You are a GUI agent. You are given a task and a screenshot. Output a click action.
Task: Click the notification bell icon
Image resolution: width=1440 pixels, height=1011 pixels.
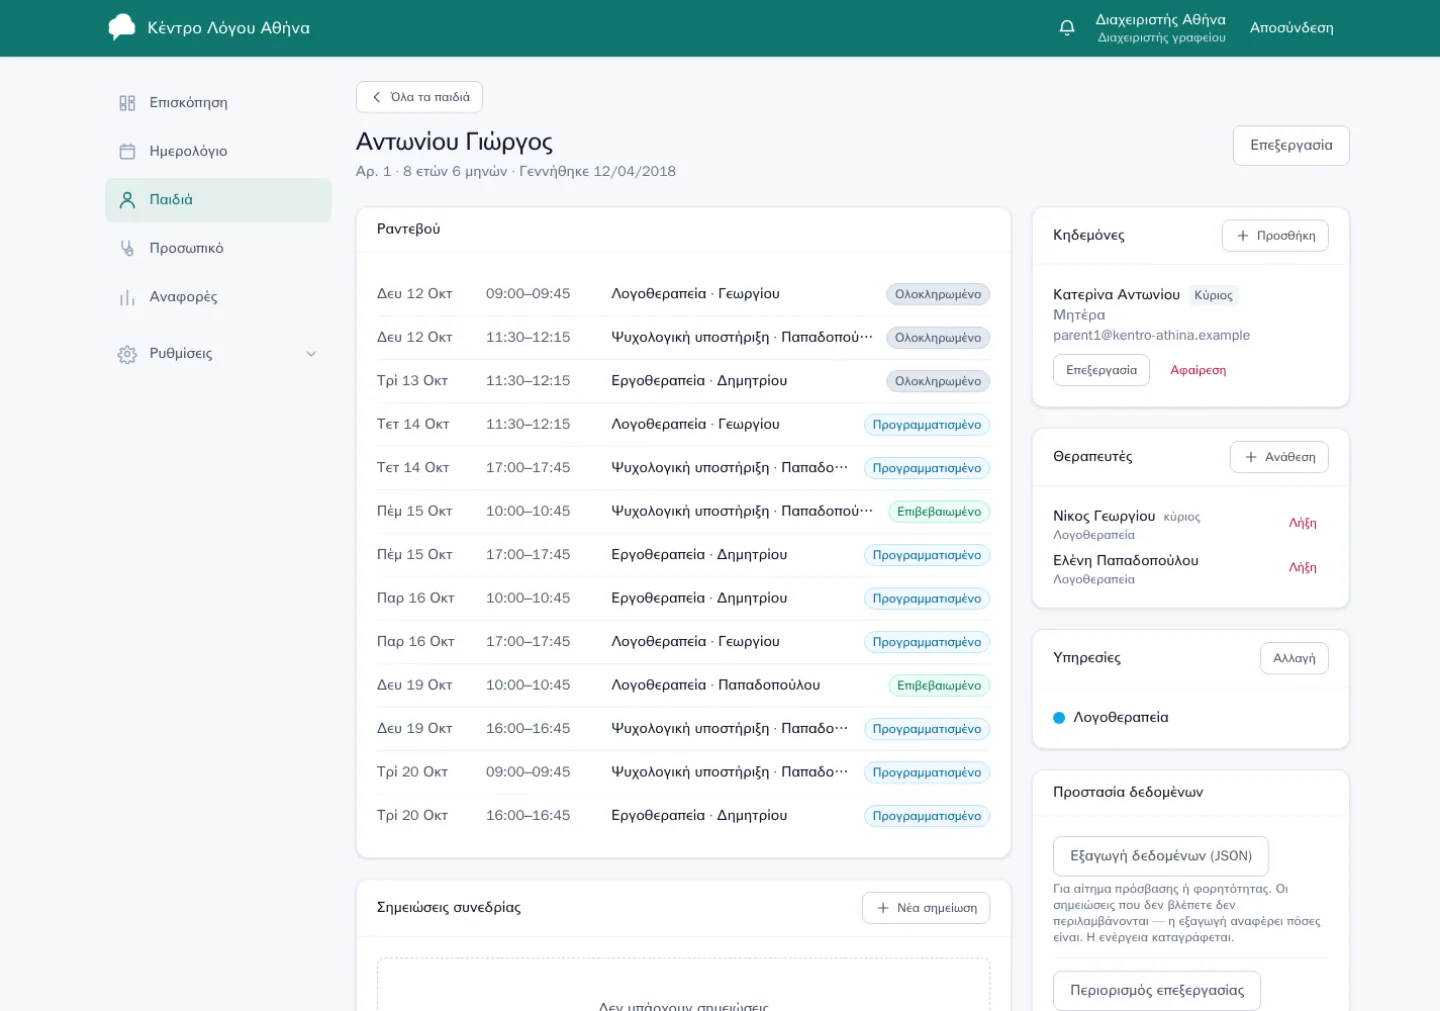pyautogui.click(x=1067, y=28)
